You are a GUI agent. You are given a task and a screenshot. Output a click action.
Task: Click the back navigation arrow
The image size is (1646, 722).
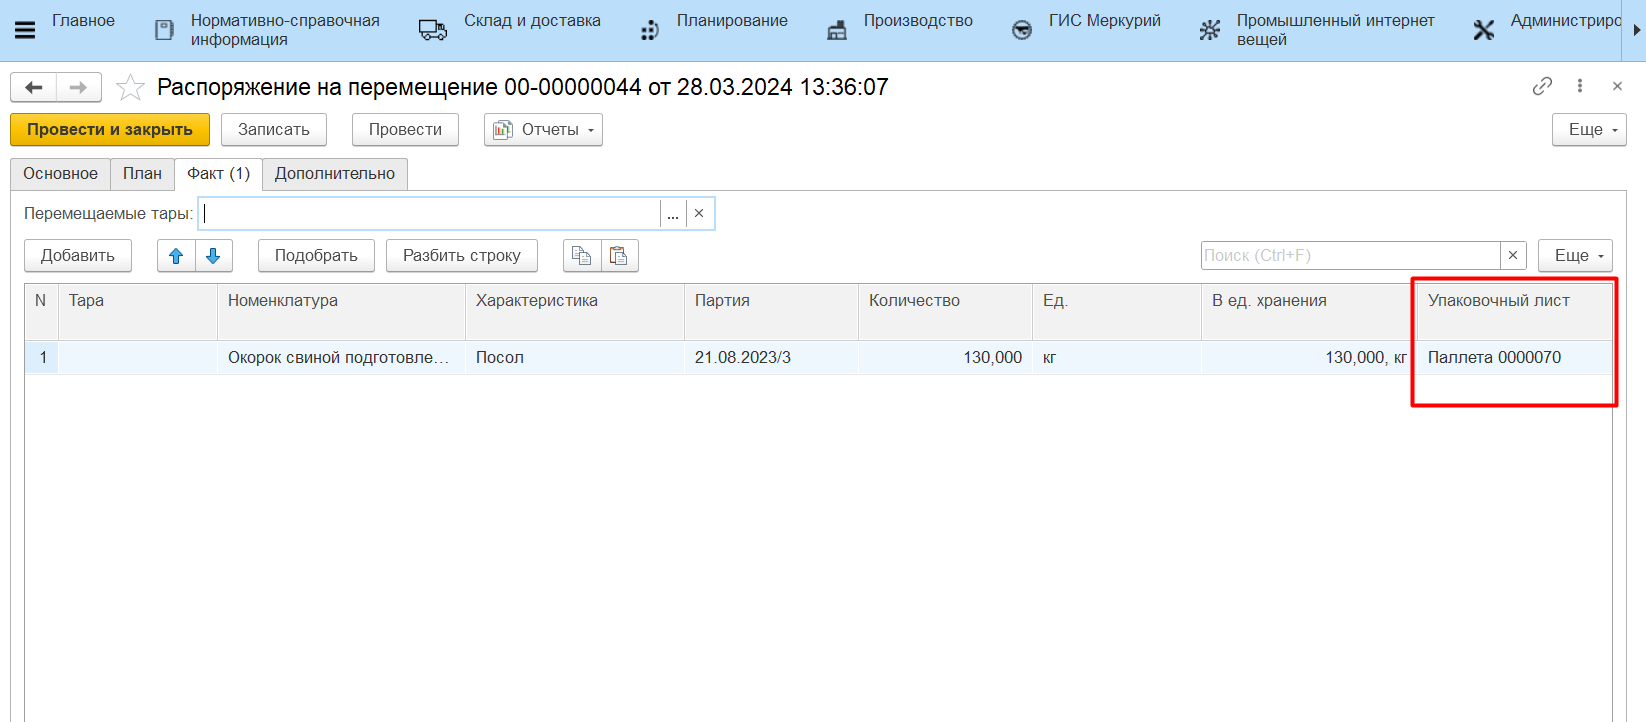33,88
